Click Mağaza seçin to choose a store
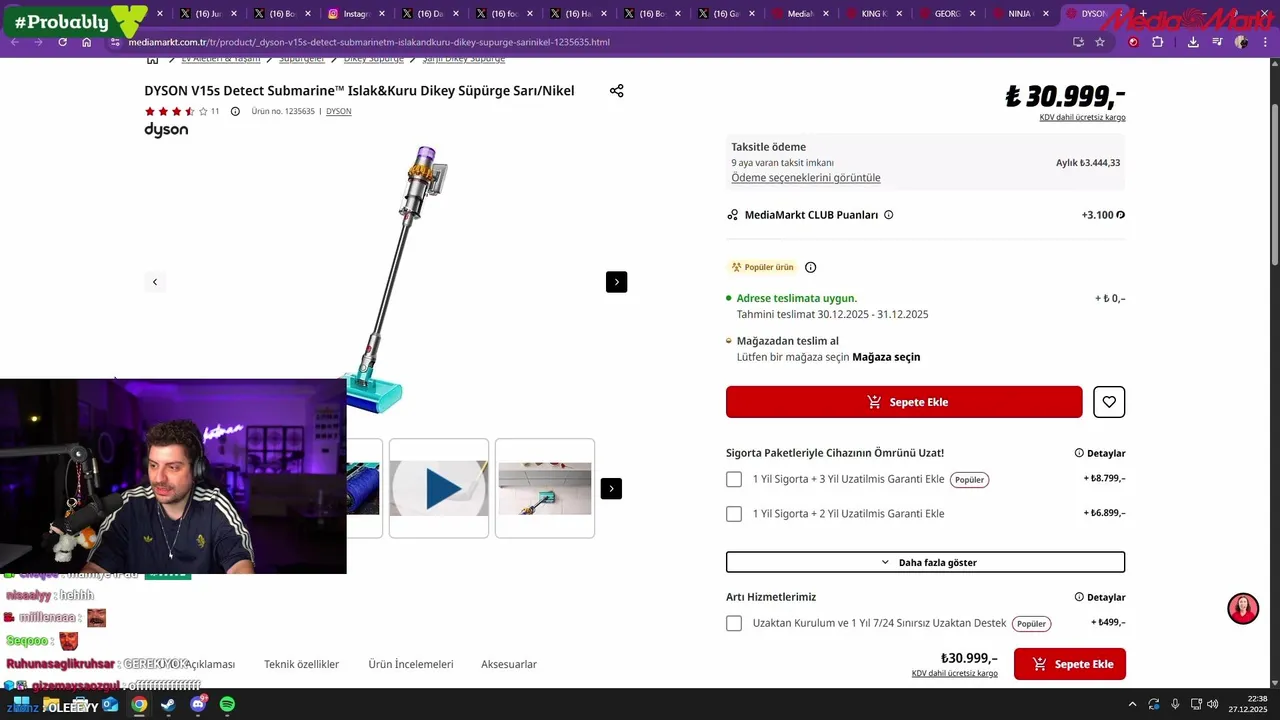This screenshot has width=1280, height=720. point(886,357)
